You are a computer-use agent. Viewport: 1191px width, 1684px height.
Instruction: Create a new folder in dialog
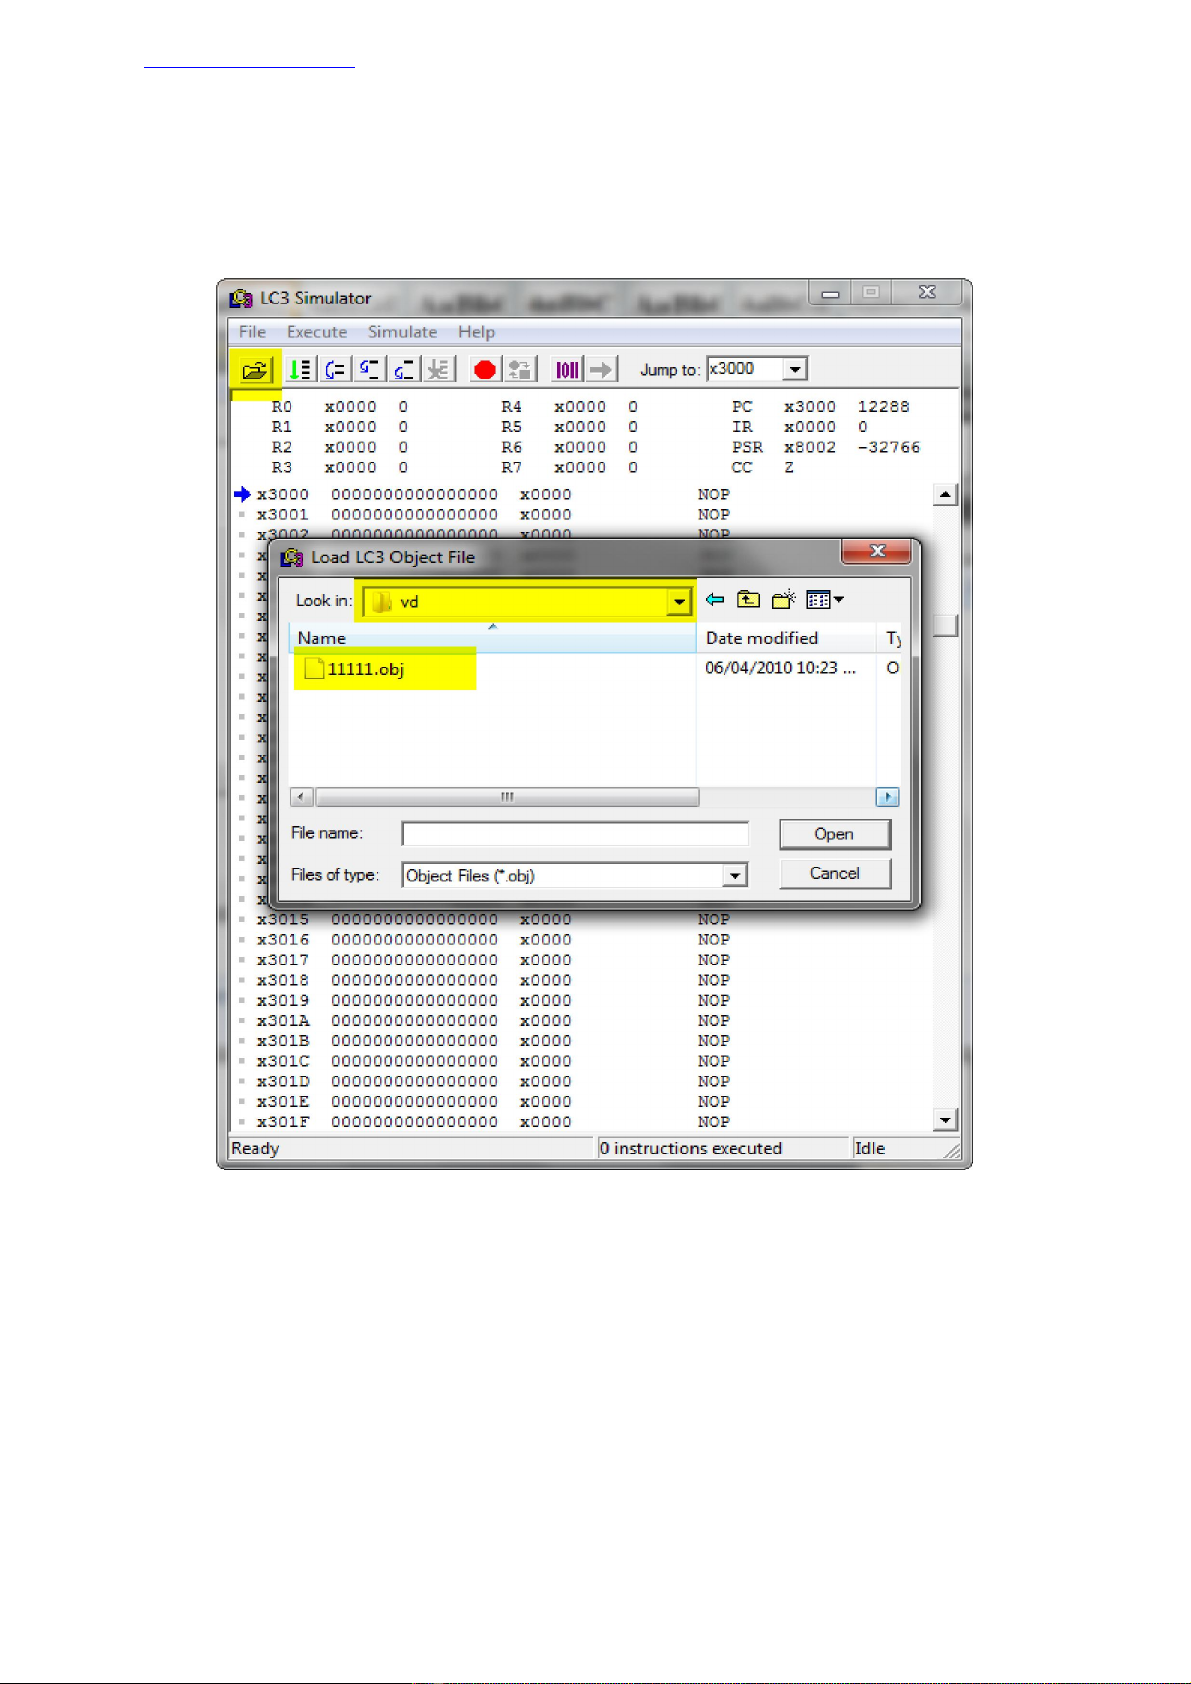pyautogui.click(x=783, y=600)
